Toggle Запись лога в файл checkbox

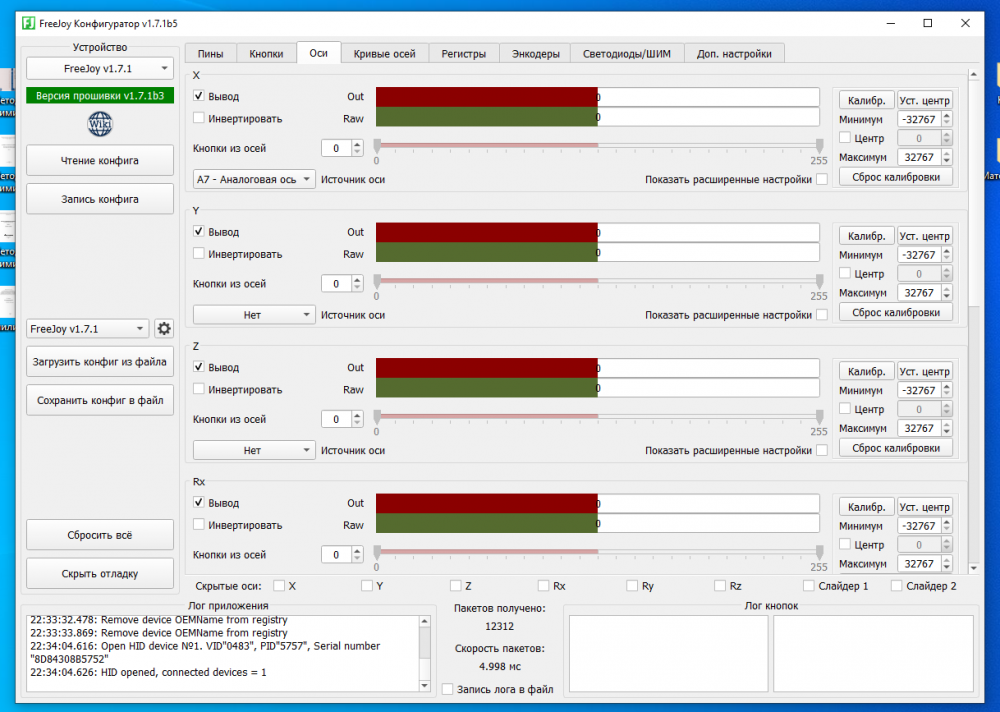click(x=447, y=689)
